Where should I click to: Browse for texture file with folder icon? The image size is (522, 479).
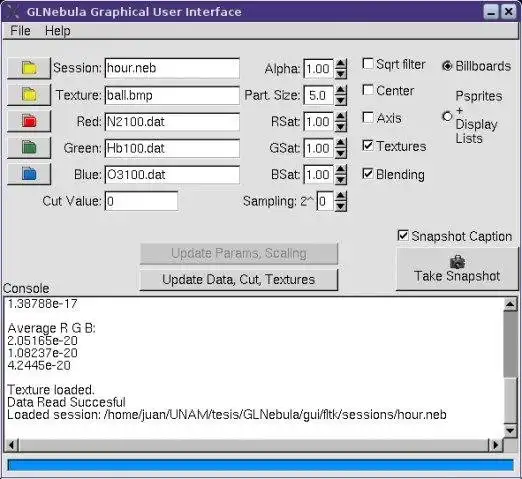[x=29, y=95]
